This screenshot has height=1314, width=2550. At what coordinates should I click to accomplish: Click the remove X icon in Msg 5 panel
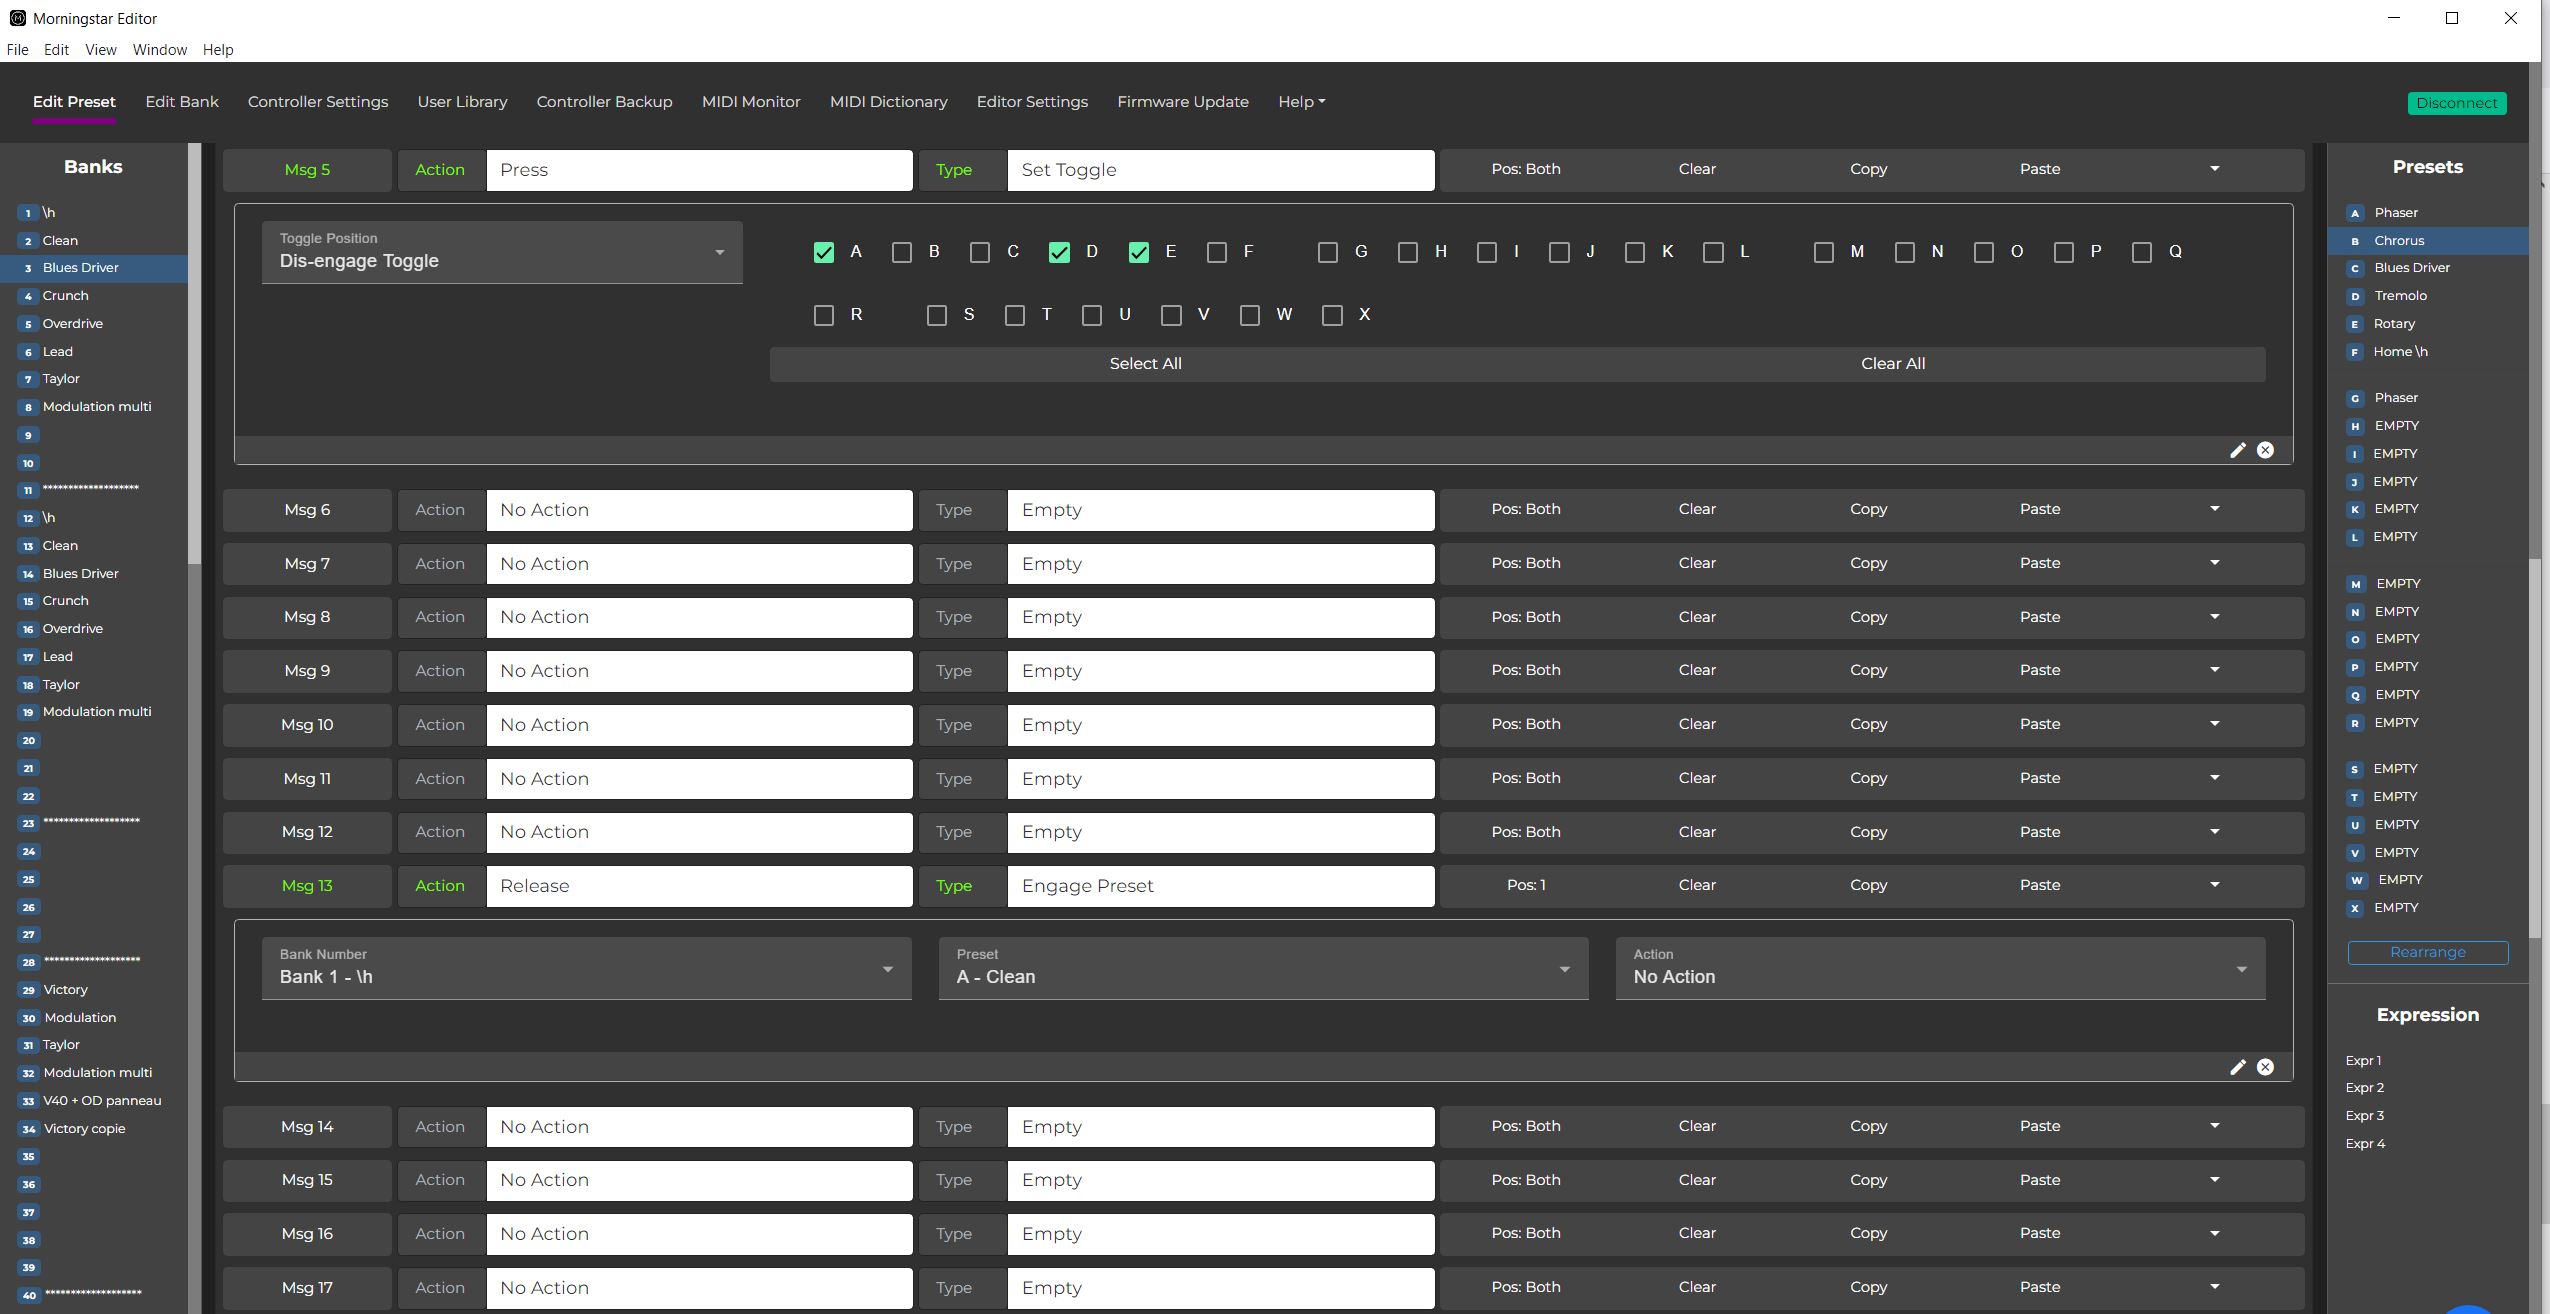coord(2265,450)
